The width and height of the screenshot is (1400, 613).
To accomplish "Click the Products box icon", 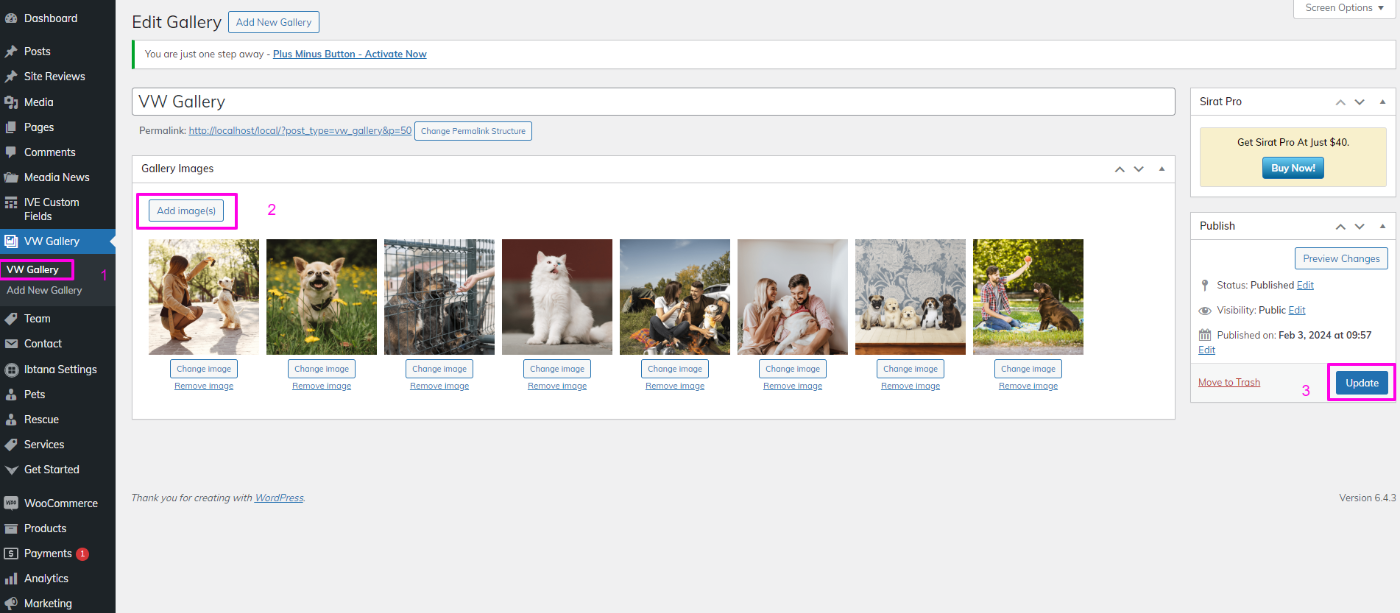I will tap(11, 528).
